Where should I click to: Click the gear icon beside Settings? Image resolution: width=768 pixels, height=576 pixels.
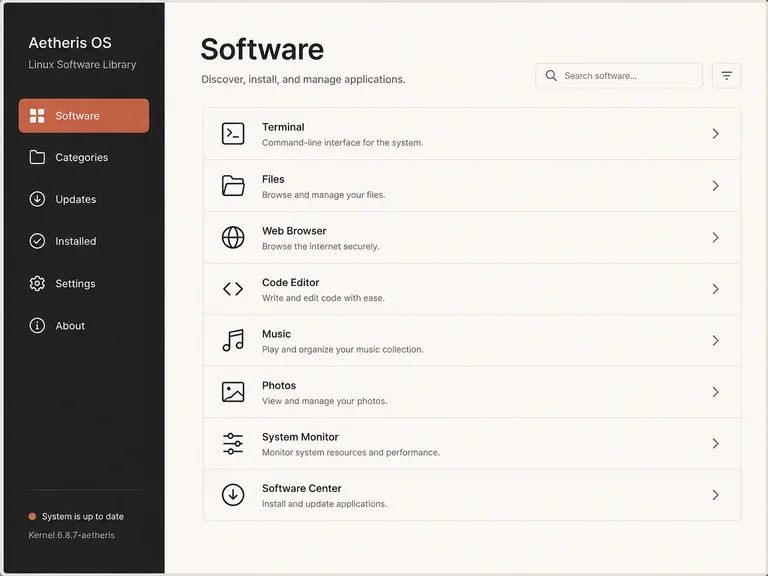pyautogui.click(x=37, y=284)
